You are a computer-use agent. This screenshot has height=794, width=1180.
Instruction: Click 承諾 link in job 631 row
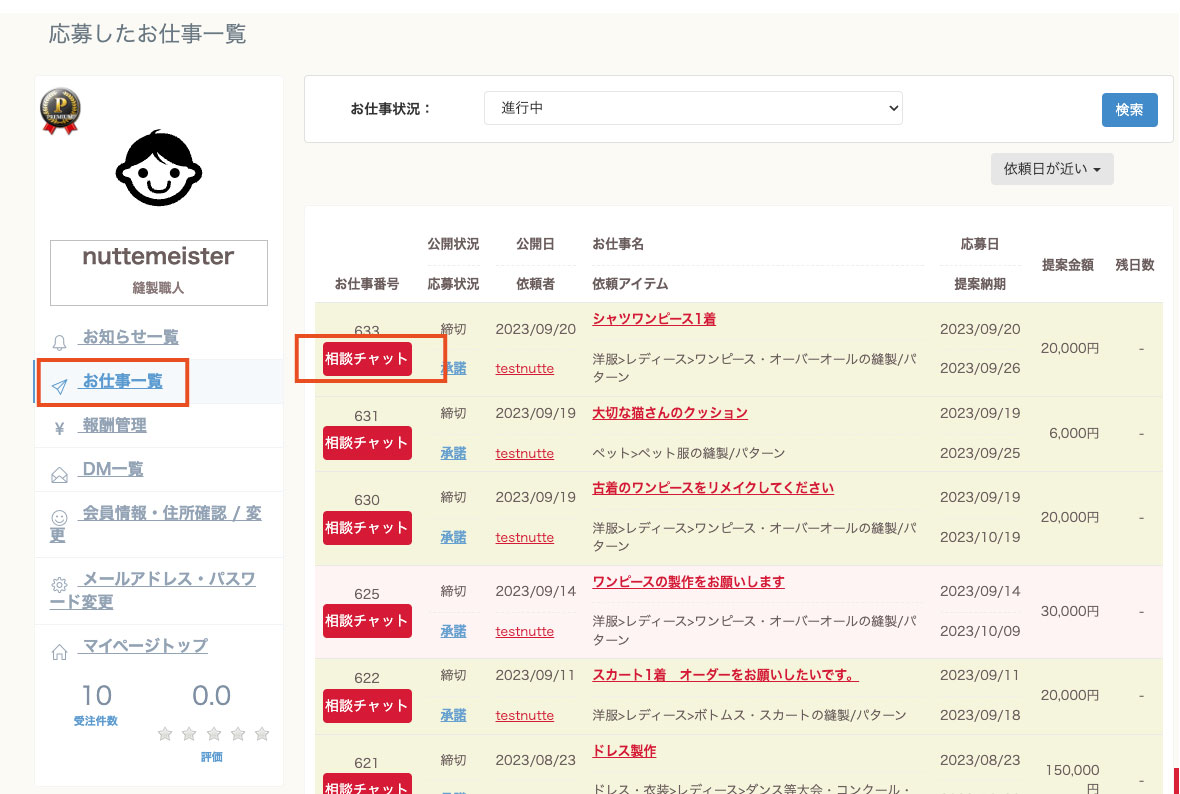[x=453, y=453]
